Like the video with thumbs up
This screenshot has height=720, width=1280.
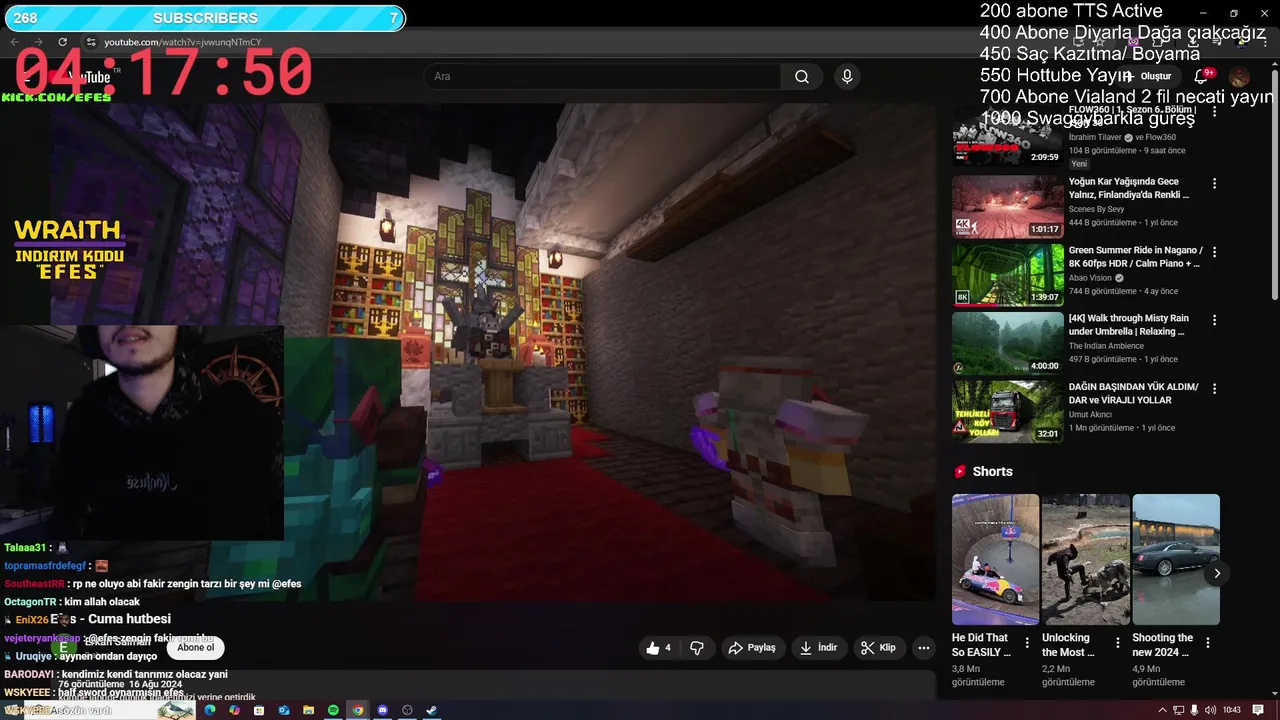coord(658,648)
